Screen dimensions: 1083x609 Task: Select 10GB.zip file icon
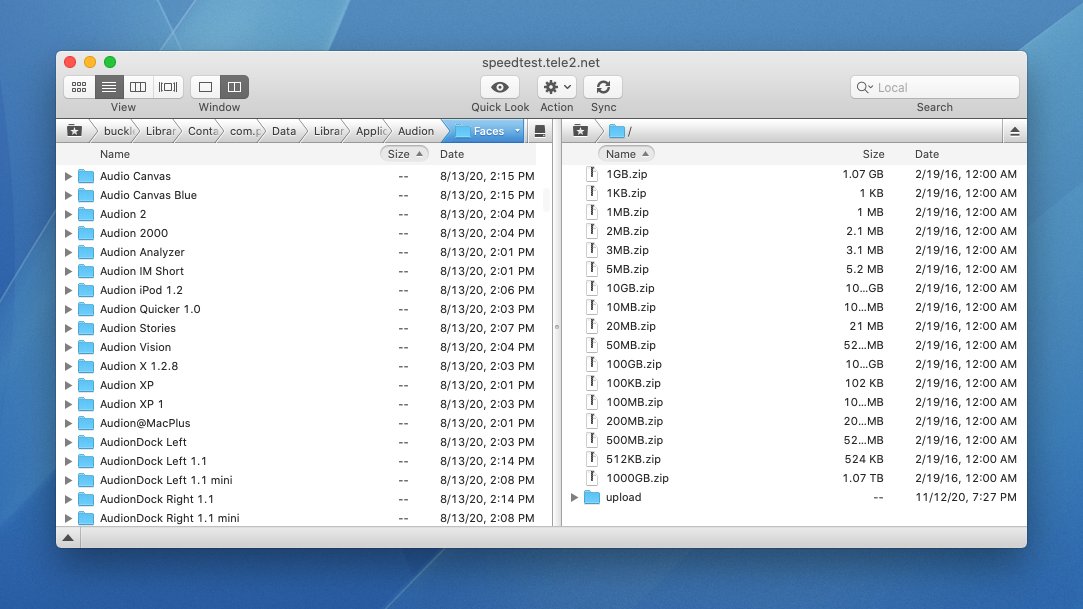pos(592,288)
